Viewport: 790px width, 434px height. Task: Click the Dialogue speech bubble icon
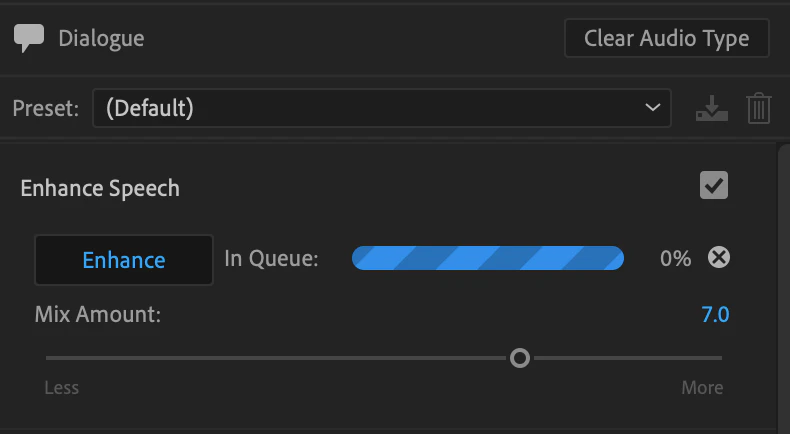(29, 38)
